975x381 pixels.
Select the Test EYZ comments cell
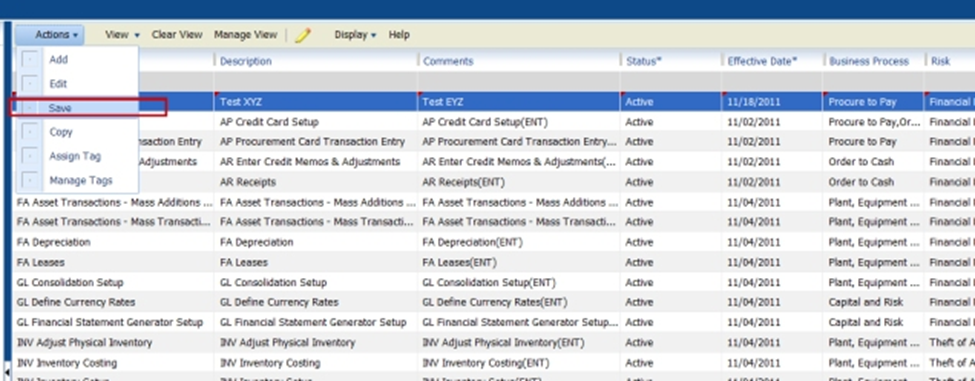[x=519, y=102]
